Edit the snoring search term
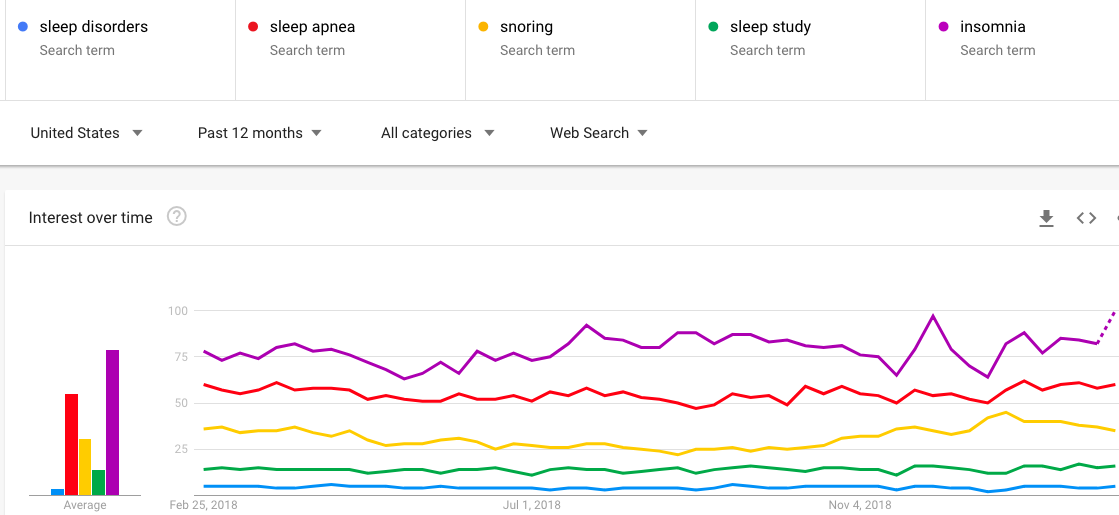Screen dimensions: 1119x515 click(526, 27)
